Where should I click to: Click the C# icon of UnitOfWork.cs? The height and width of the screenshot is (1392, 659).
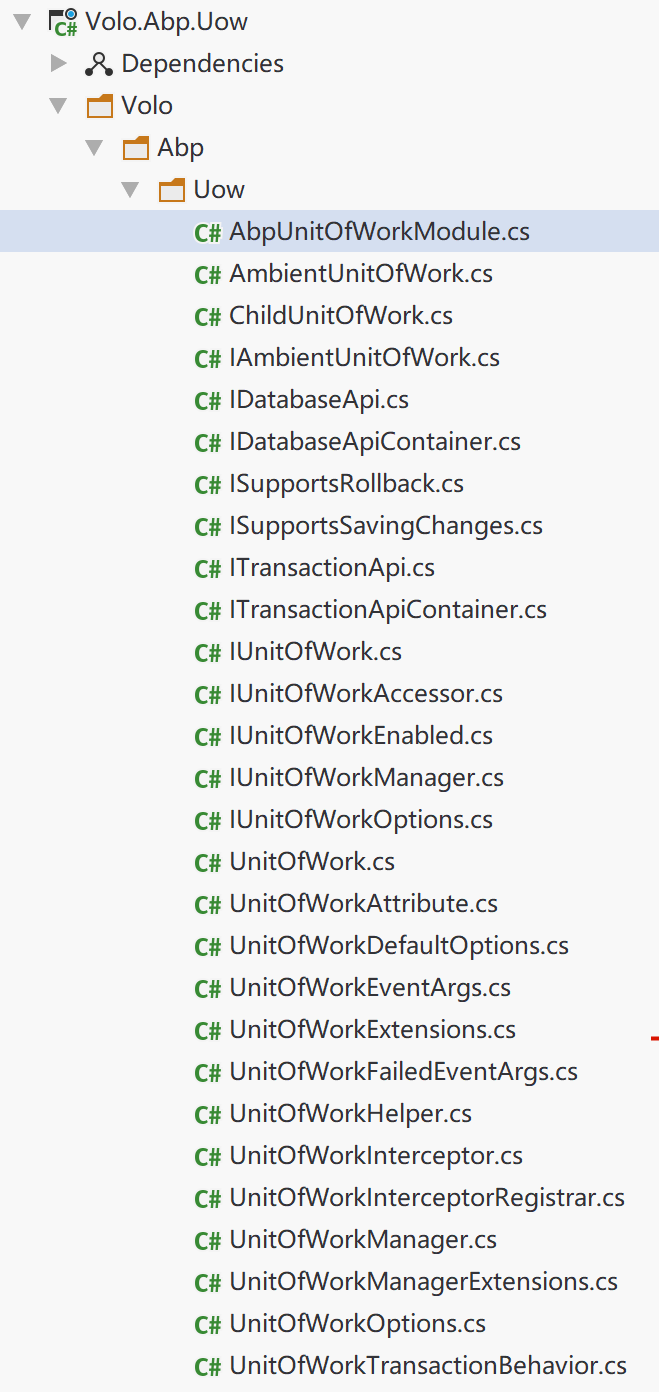[x=208, y=863]
